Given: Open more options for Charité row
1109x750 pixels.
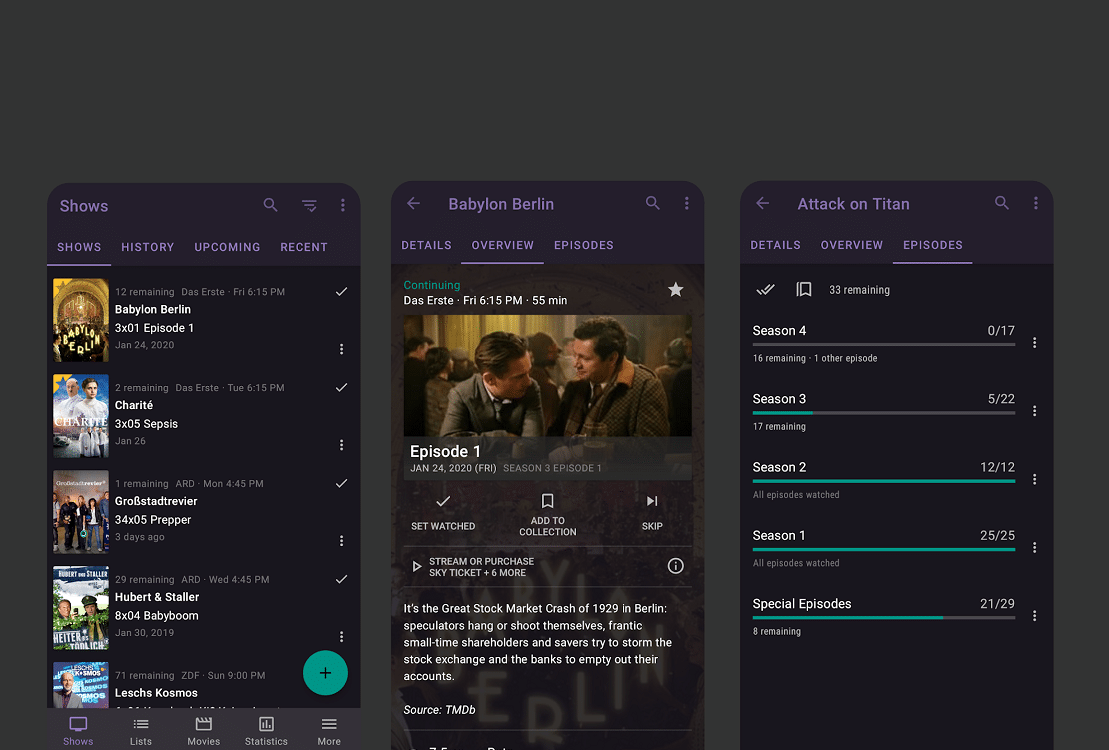Looking at the screenshot, I should click(342, 445).
